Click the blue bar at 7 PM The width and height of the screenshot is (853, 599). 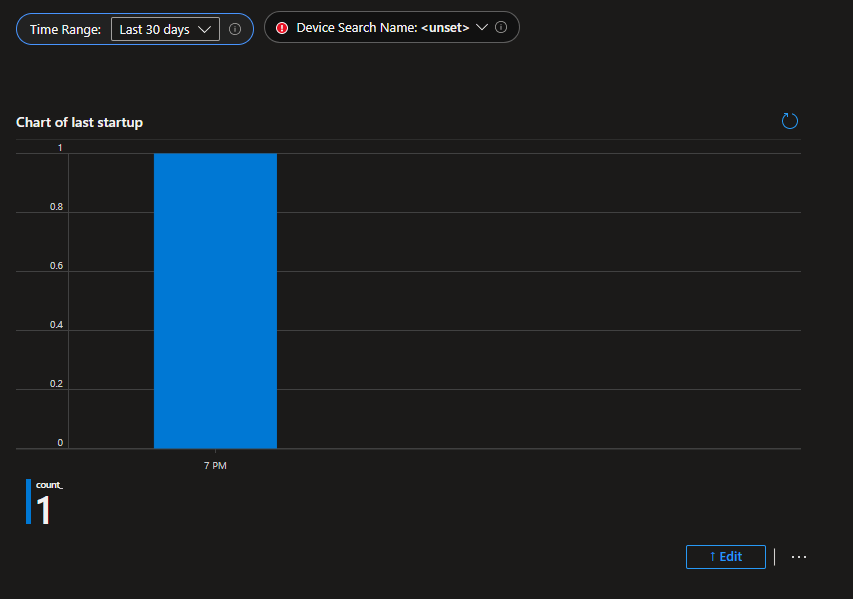click(215, 300)
